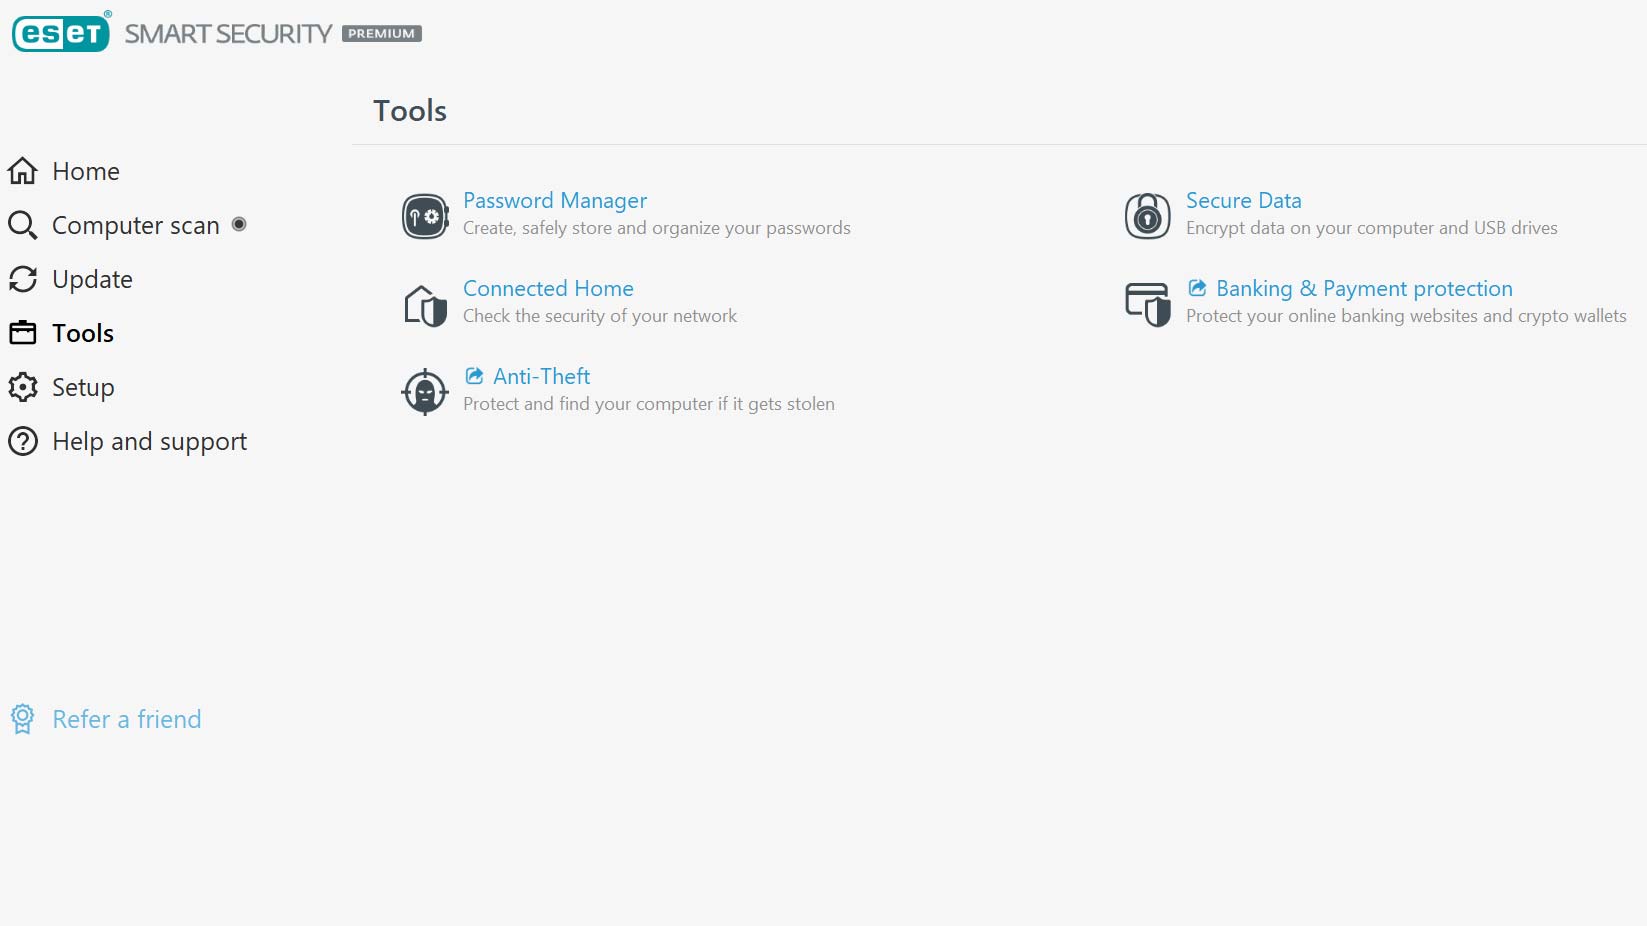Viewport: 1647px width, 926px height.
Task: Click the Secure Data padlock icon
Action: [x=1148, y=216]
